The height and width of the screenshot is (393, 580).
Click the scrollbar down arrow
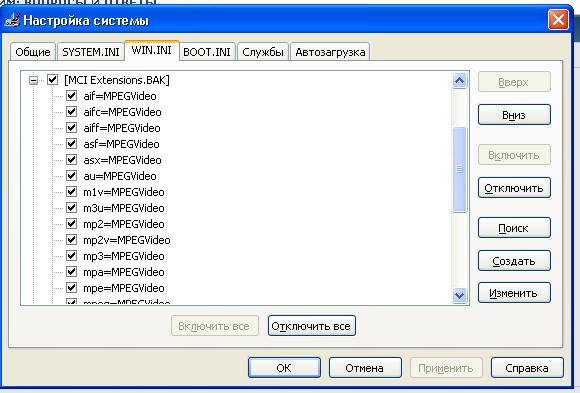459,296
